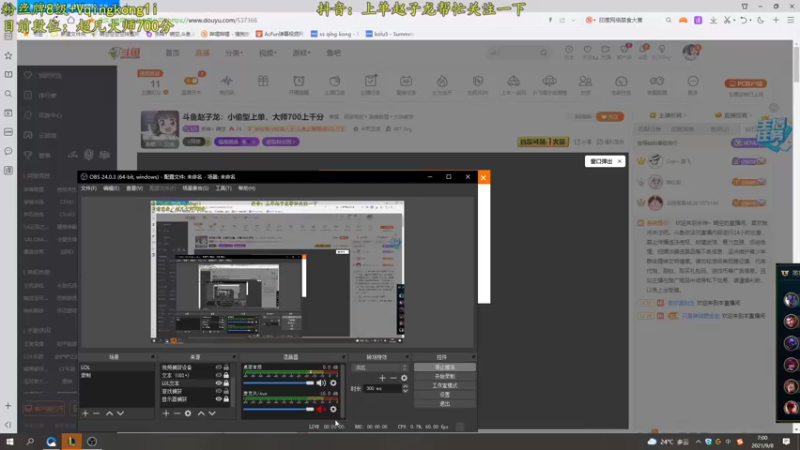Remove the source with the minus icon in the sources panel
The height and width of the screenshot is (450, 800).
tap(177, 413)
